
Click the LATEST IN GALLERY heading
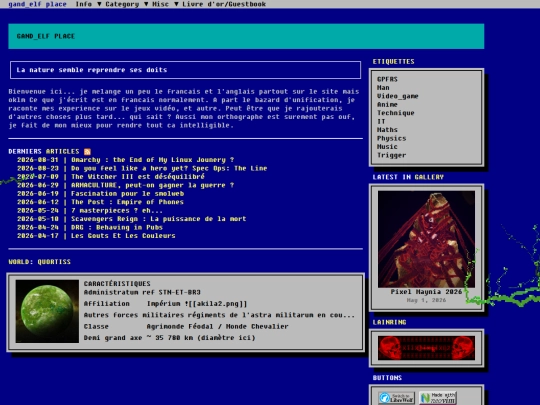tap(408, 177)
